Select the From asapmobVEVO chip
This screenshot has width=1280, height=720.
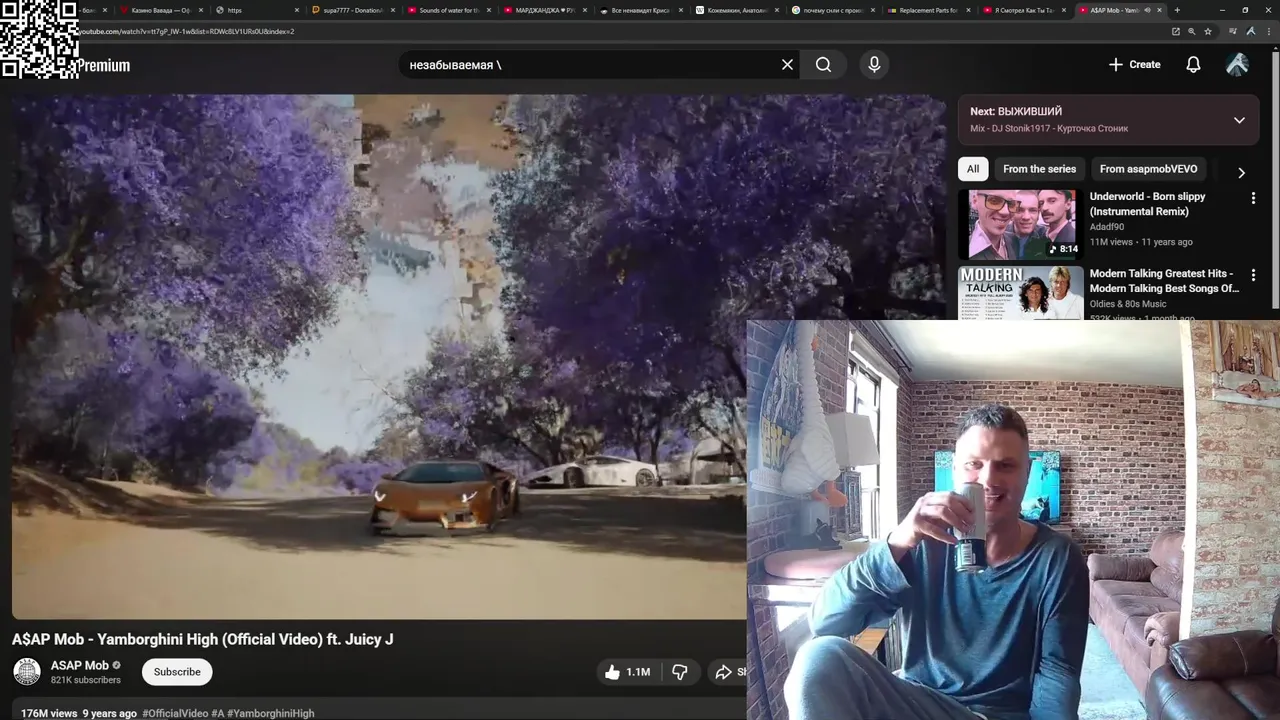(x=1148, y=169)
